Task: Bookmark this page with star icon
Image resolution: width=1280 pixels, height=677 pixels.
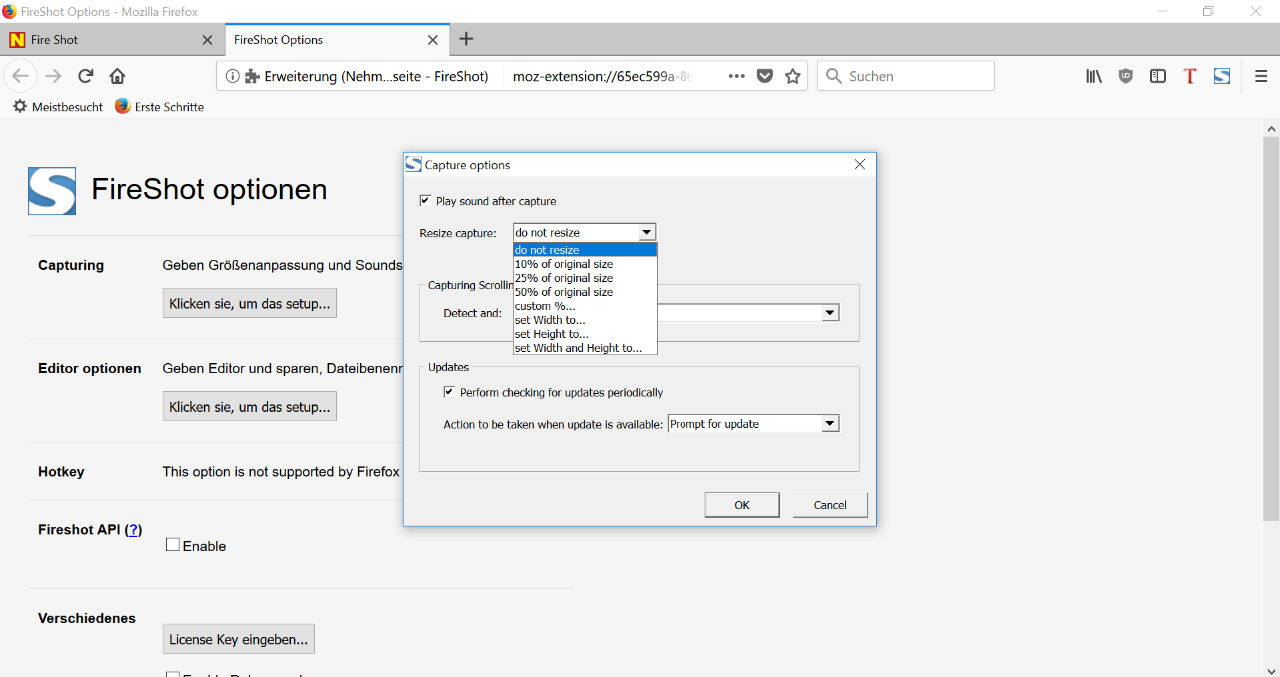Action: [x=793, y=76]
